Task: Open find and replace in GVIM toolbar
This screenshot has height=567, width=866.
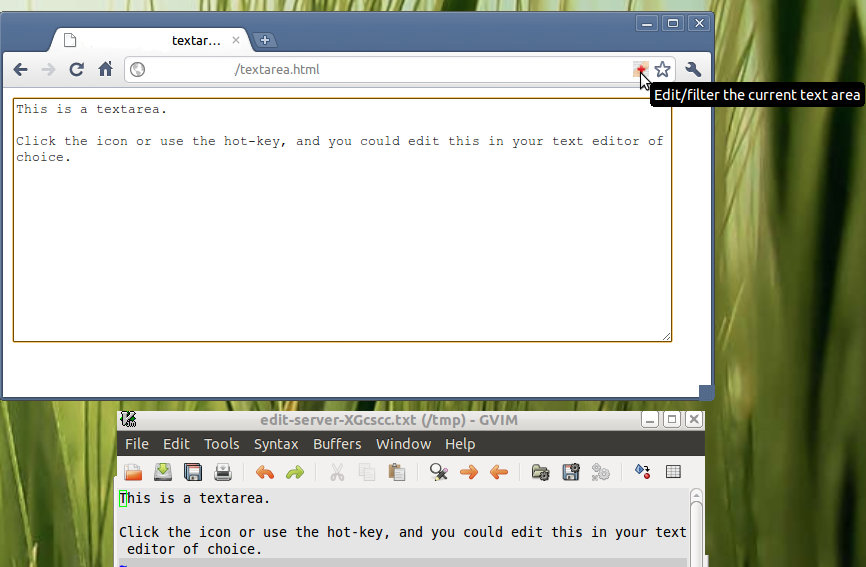Action: click(439, 472)
